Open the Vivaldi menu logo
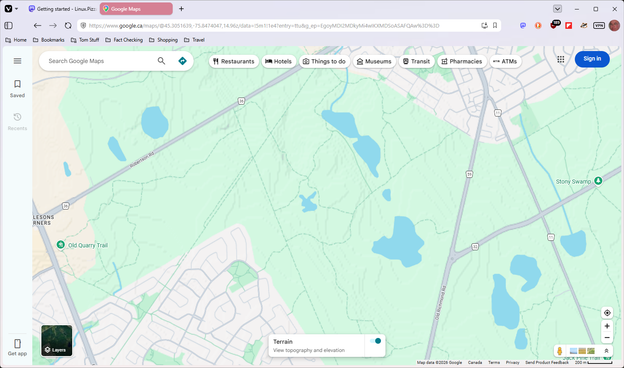The height and width of the screenshot is (368, 624). tap(8, 8)
